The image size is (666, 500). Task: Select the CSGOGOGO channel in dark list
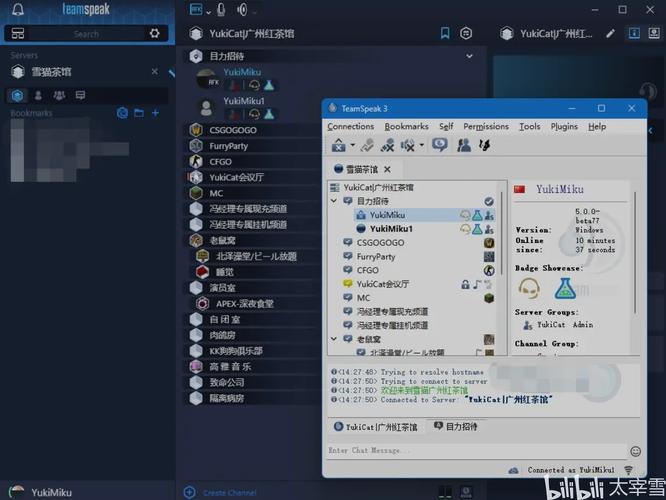tap(233, 130)
